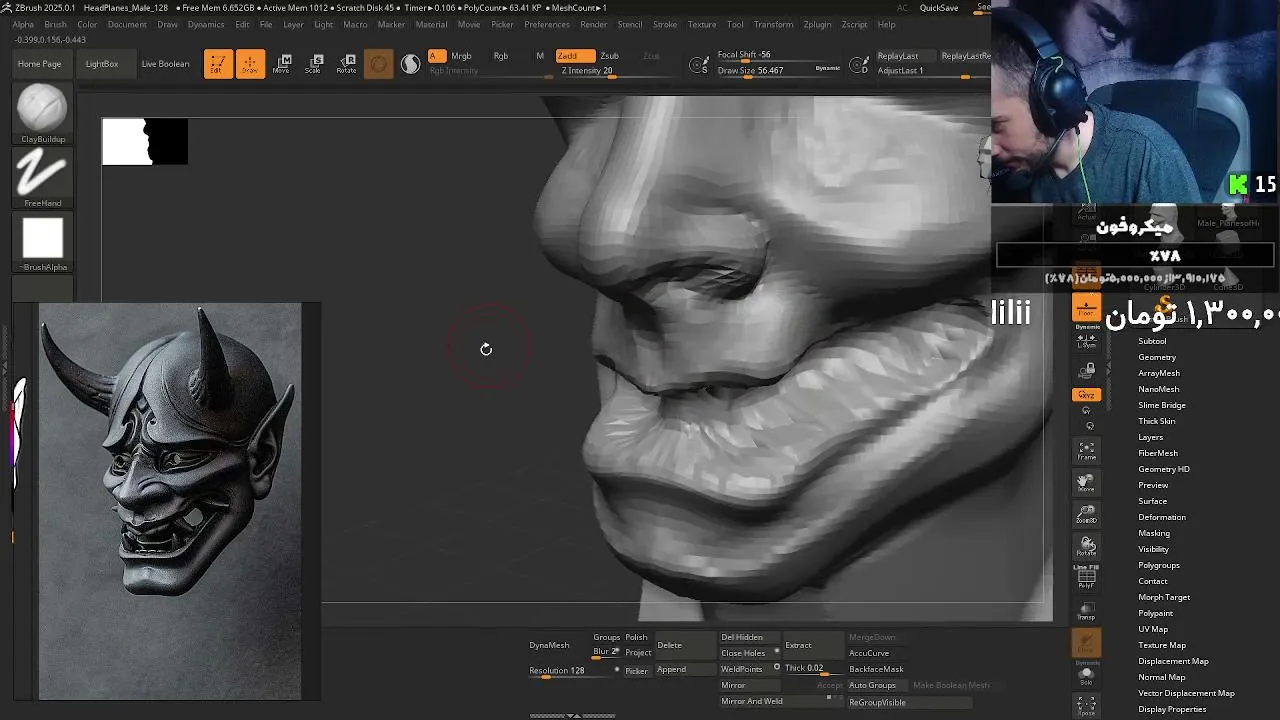The height and width of the screenshot is (720, 1280).
Task: Click the Frame view icon
Action: tap(1086, 451)
